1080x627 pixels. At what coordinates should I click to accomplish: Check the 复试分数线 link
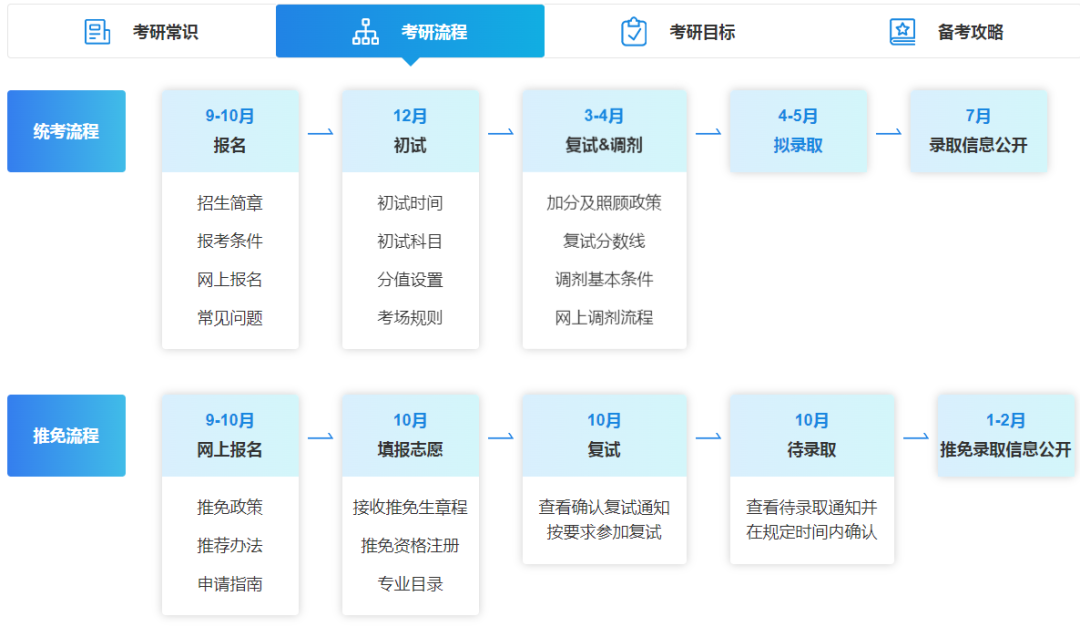tap(604, 241)
